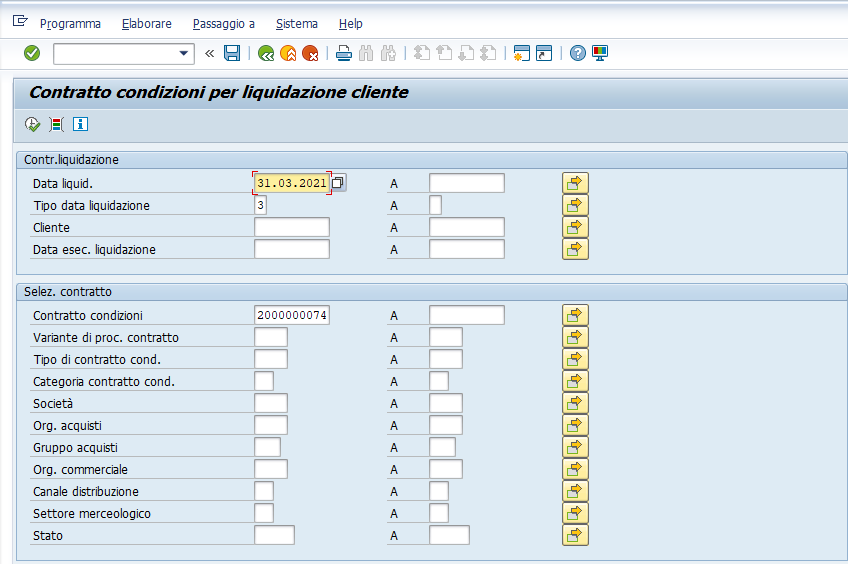Open the Passaggio a menu

pos(224,24)
